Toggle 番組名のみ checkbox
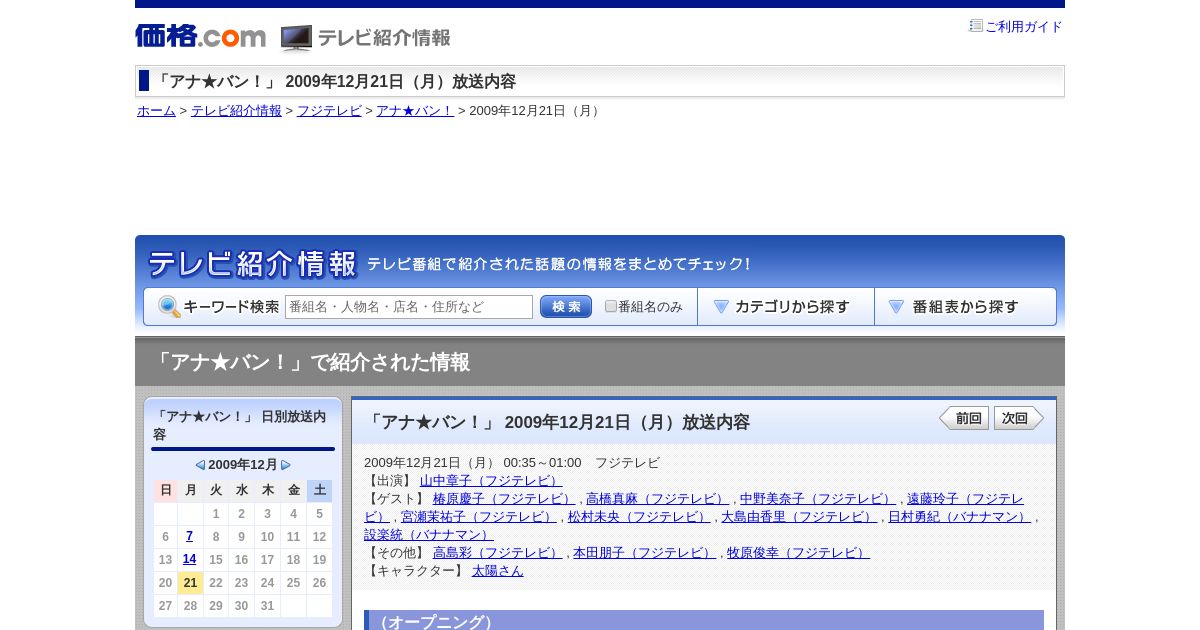This screenshot has height=630, width=1200. pyautogui.click(x=611, y=306)
